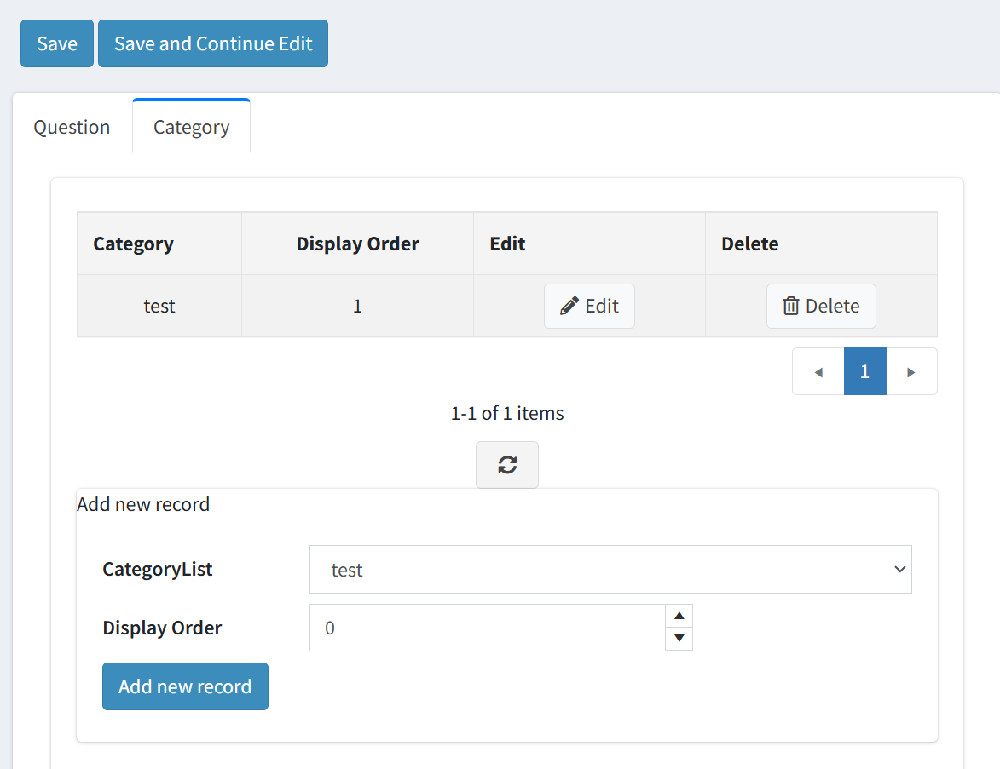Click the down arrow on Display Order spinner
Screen dimensions: 1000x769
[679, 639]
